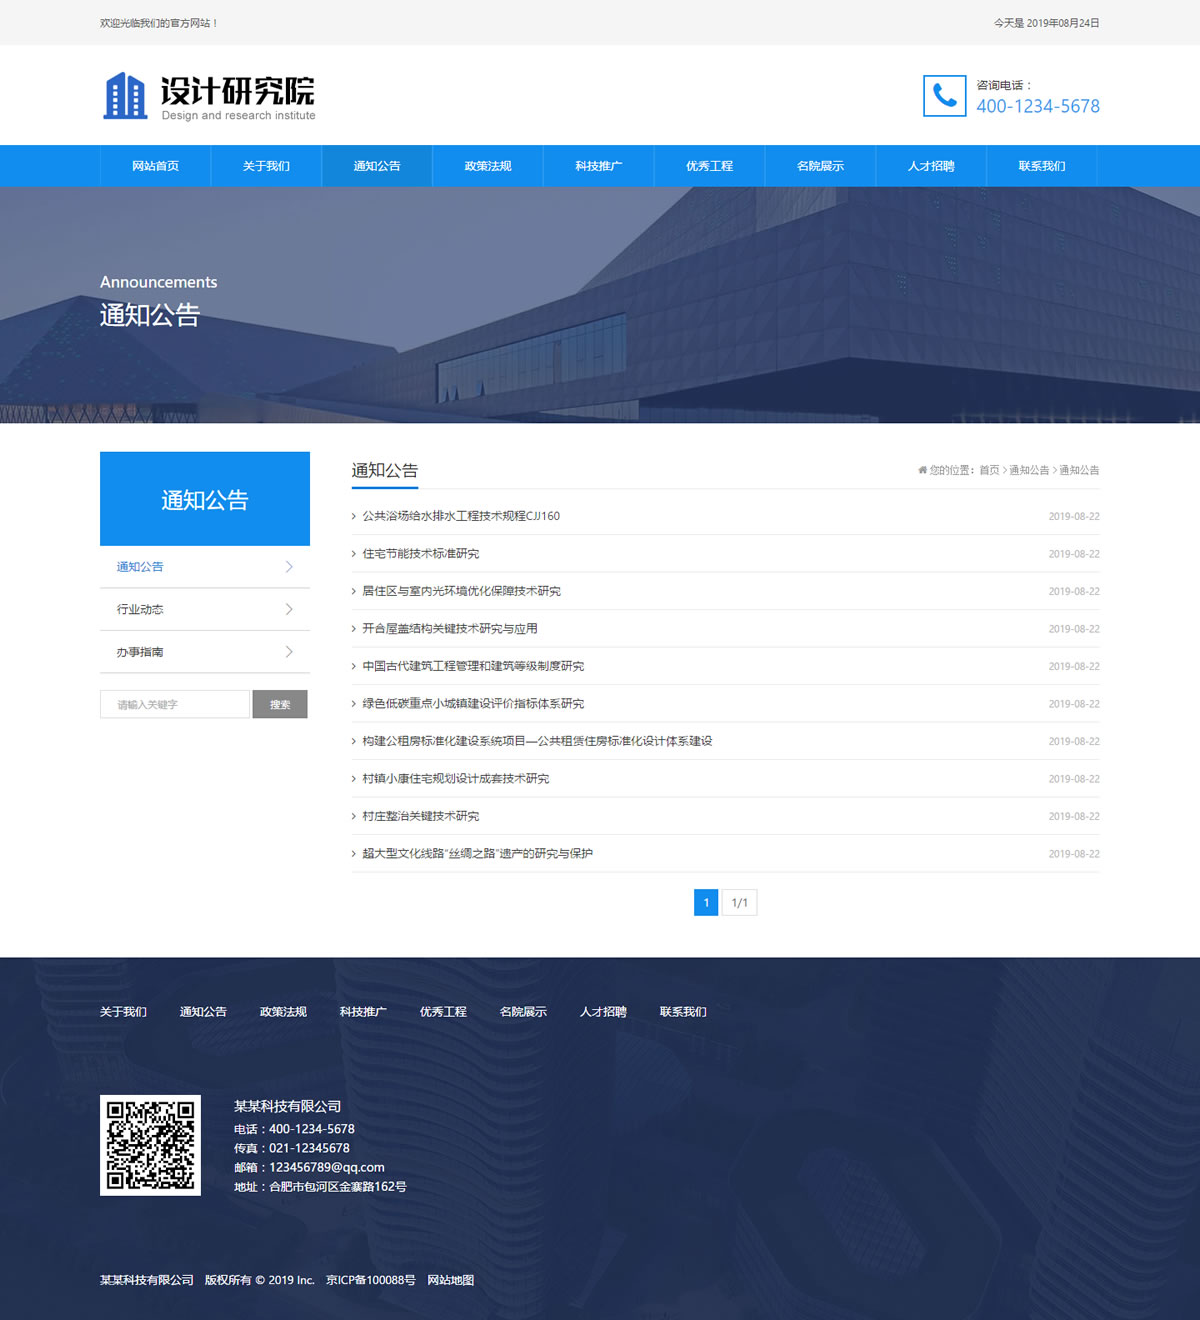Open 名院展示 in the navigation bar

(x=821, y=166)
